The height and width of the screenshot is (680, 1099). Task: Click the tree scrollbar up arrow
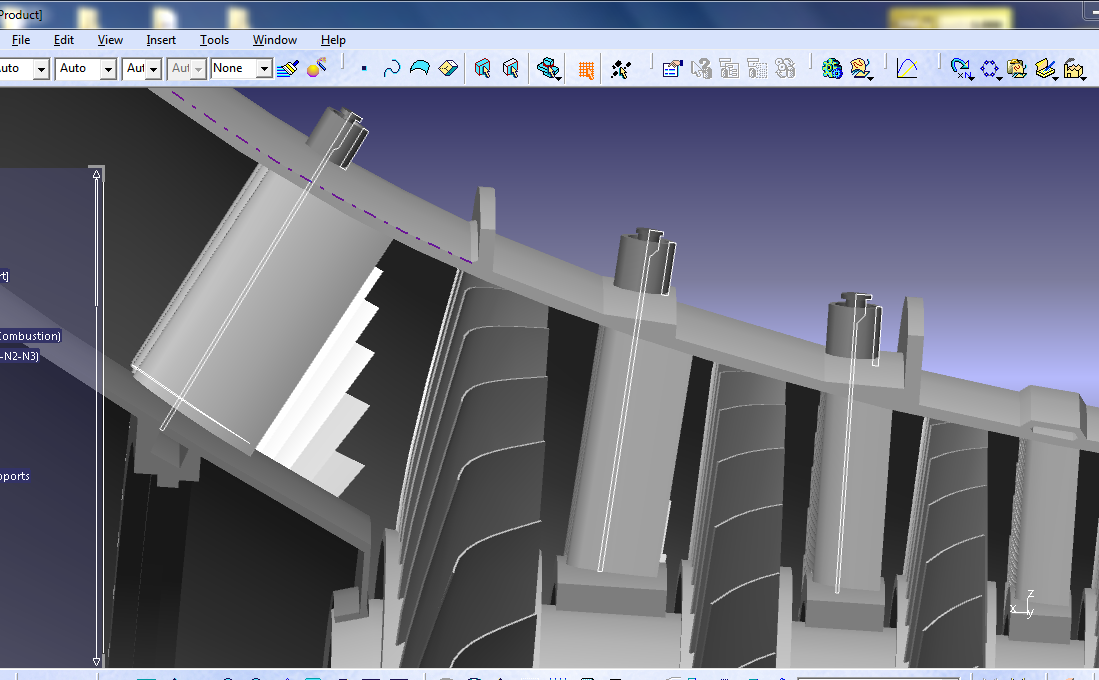97,175
